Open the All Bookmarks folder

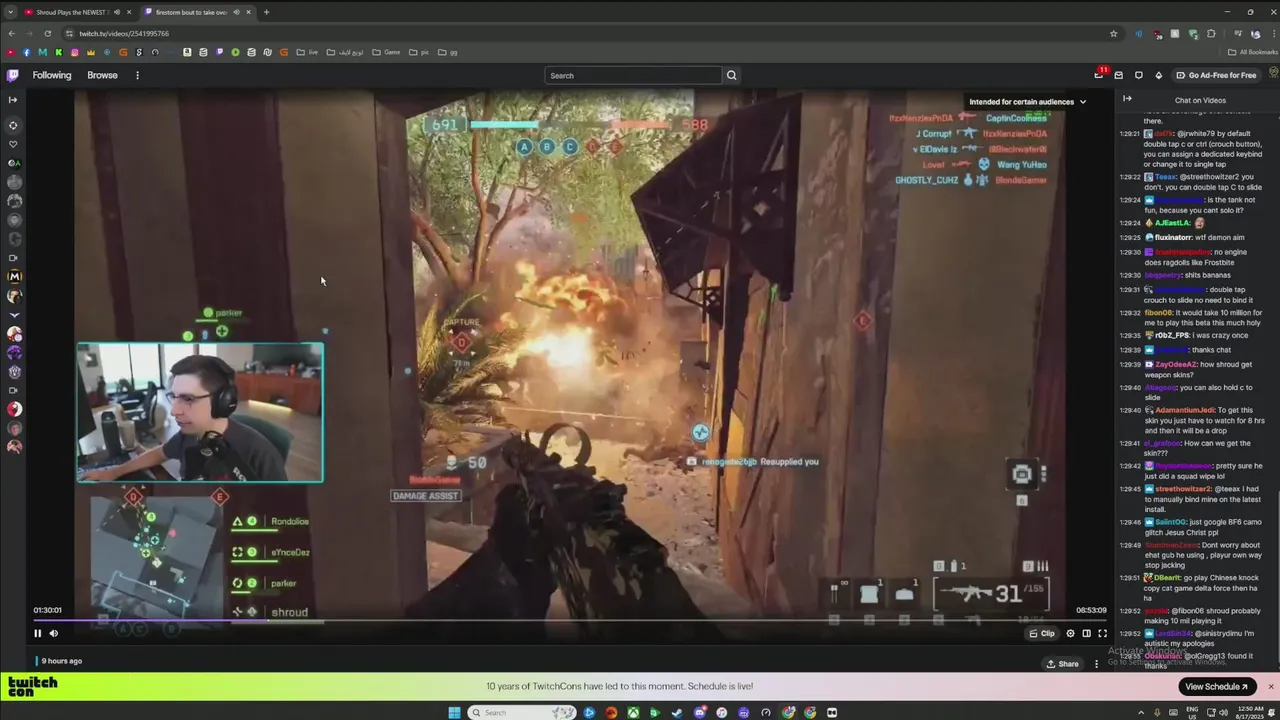(x=1253, y=52)
